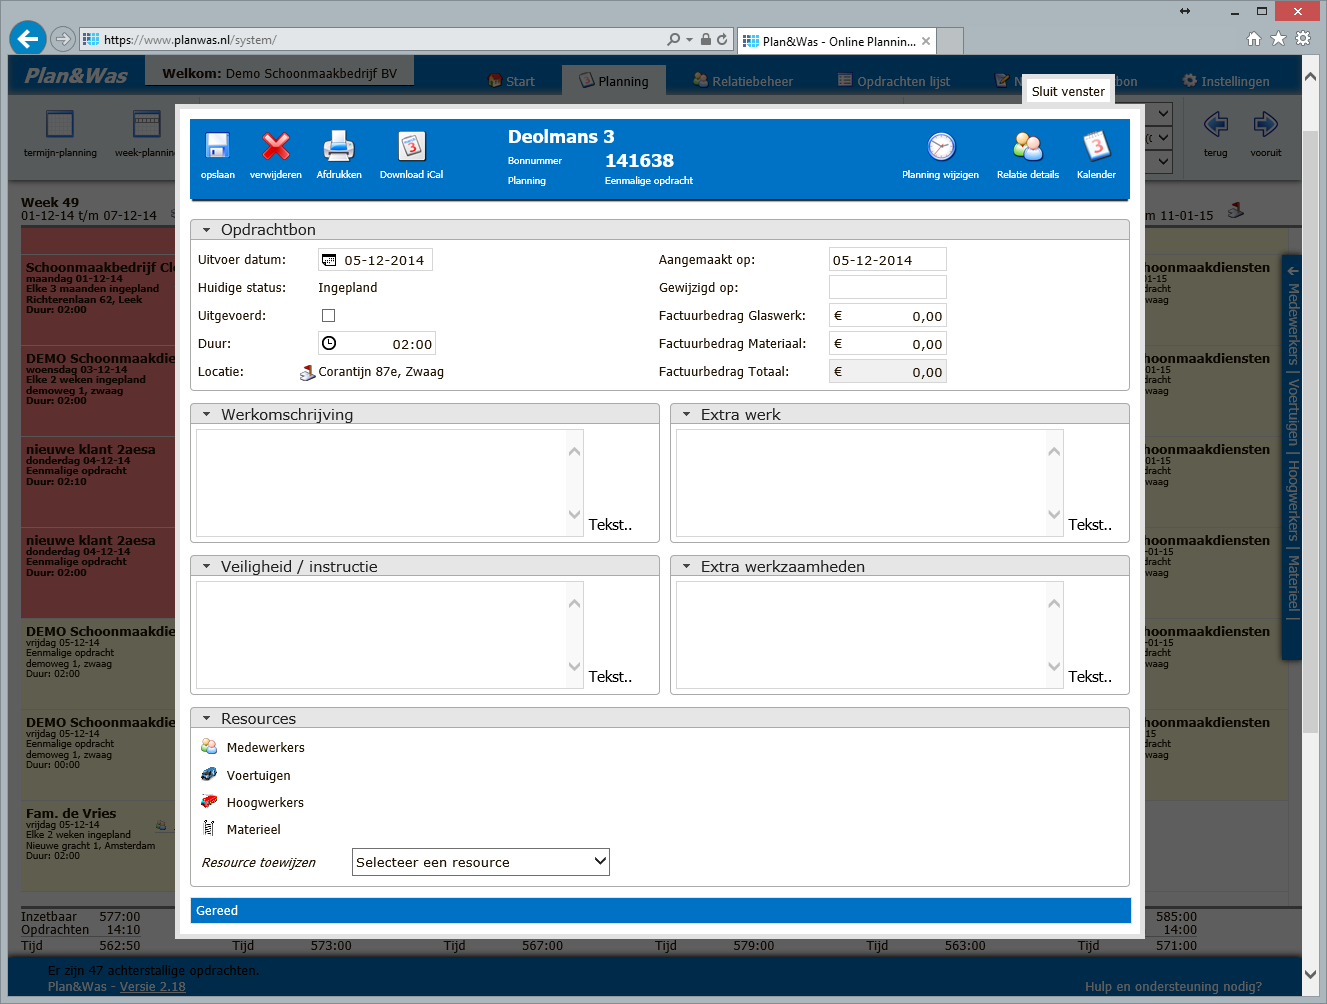The image size is (1327, 1004).
Task: Open the address bar search dropdown arrow
Action: pos(689,40)
